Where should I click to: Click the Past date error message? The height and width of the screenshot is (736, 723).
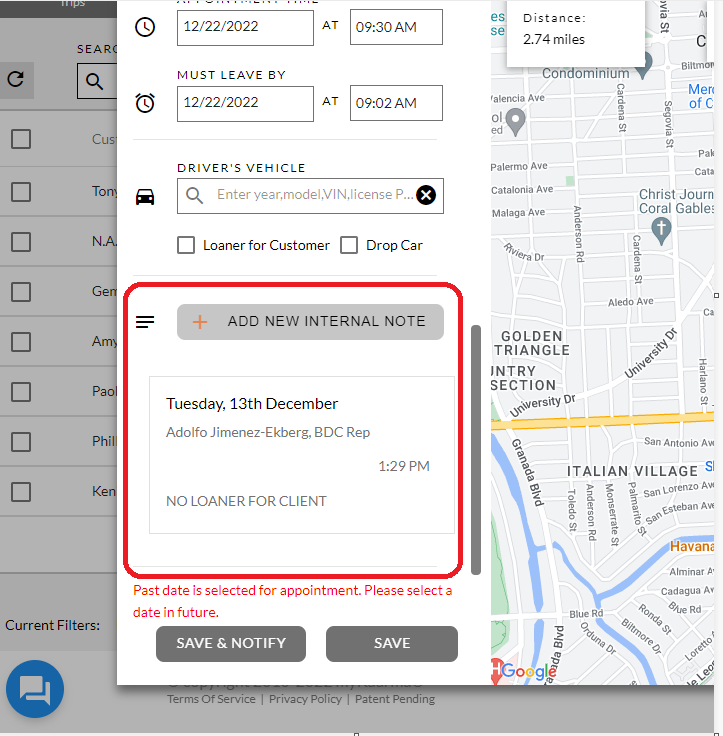(x=292, y=601)
